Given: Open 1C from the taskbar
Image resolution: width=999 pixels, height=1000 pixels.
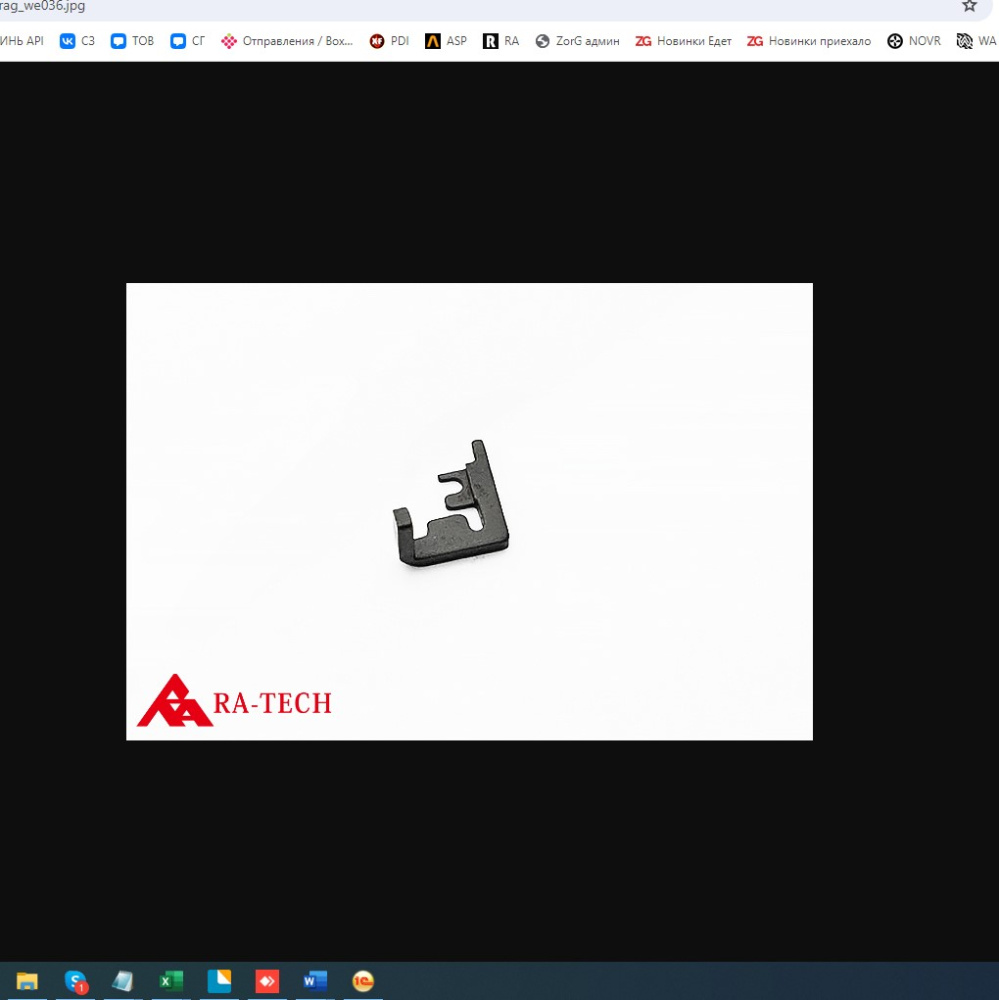Looking at the screenshot, I should [x=363, y=981].
